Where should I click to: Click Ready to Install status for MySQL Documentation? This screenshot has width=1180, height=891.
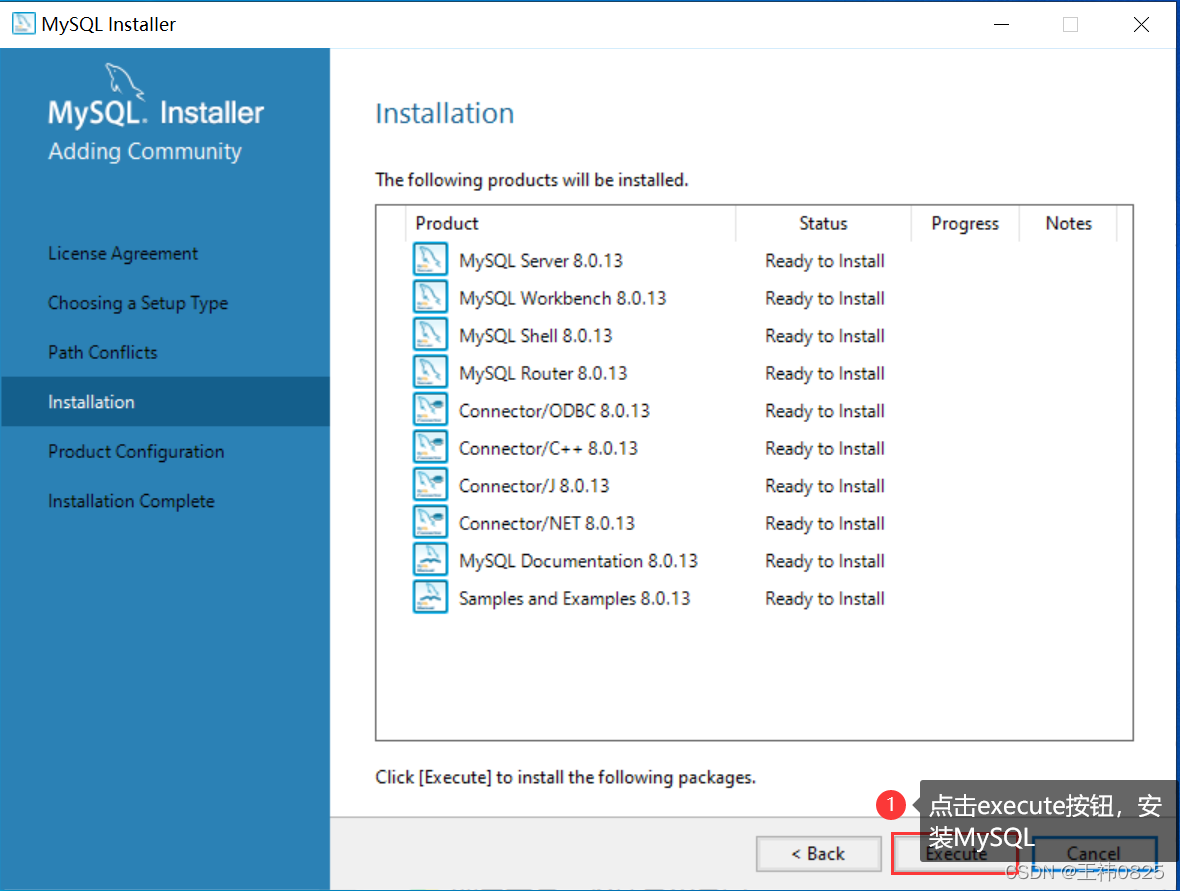click(825, 562)
